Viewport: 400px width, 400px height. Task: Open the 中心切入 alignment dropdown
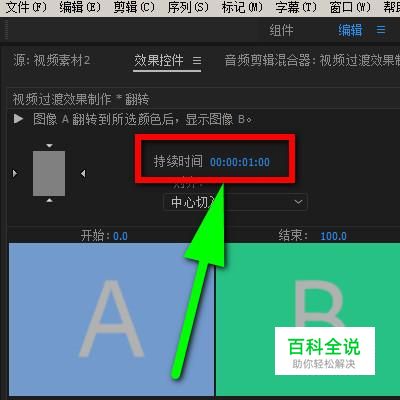[235, 202]
